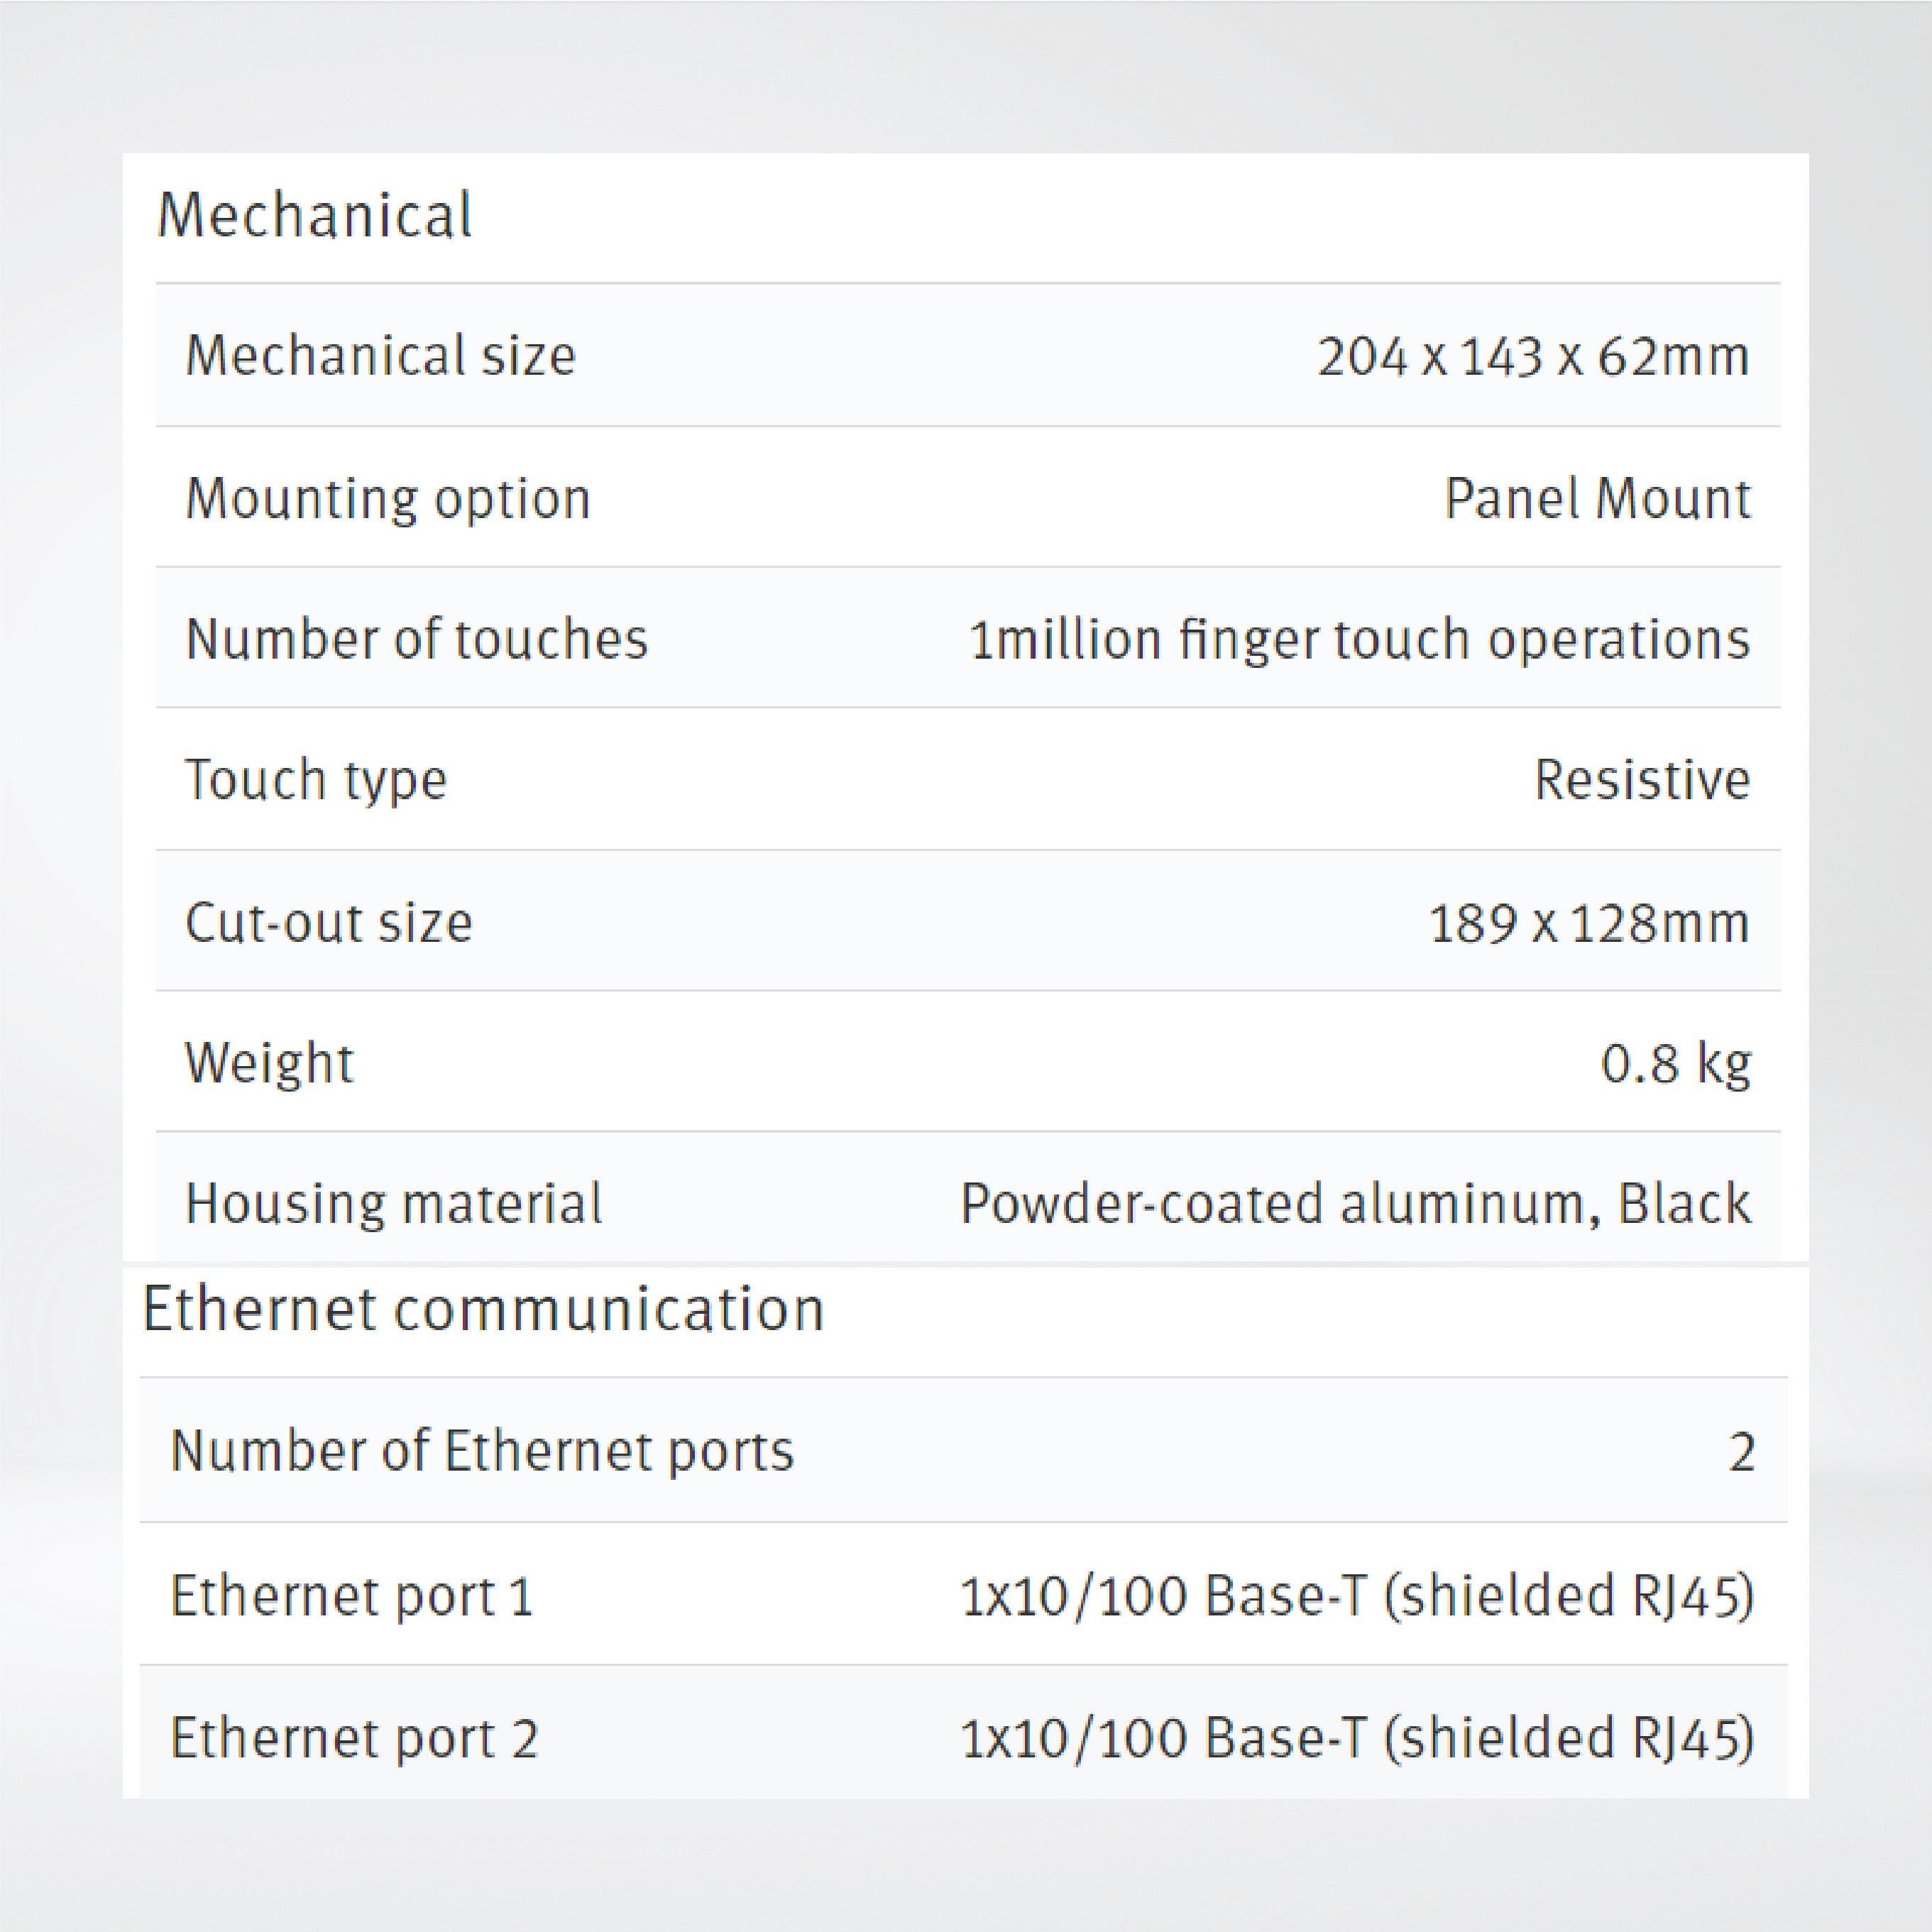Click the Ethernet communication section heading
Screen dimensions: 1932x1932
[483, 1309]
